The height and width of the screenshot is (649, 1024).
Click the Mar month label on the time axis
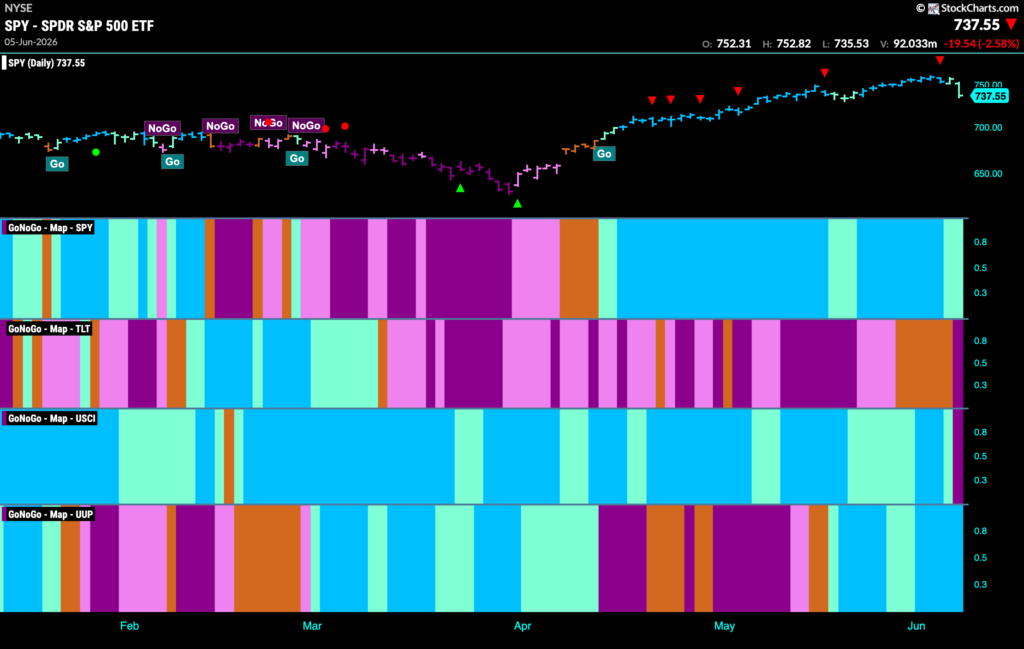click(x=312, y=625)
